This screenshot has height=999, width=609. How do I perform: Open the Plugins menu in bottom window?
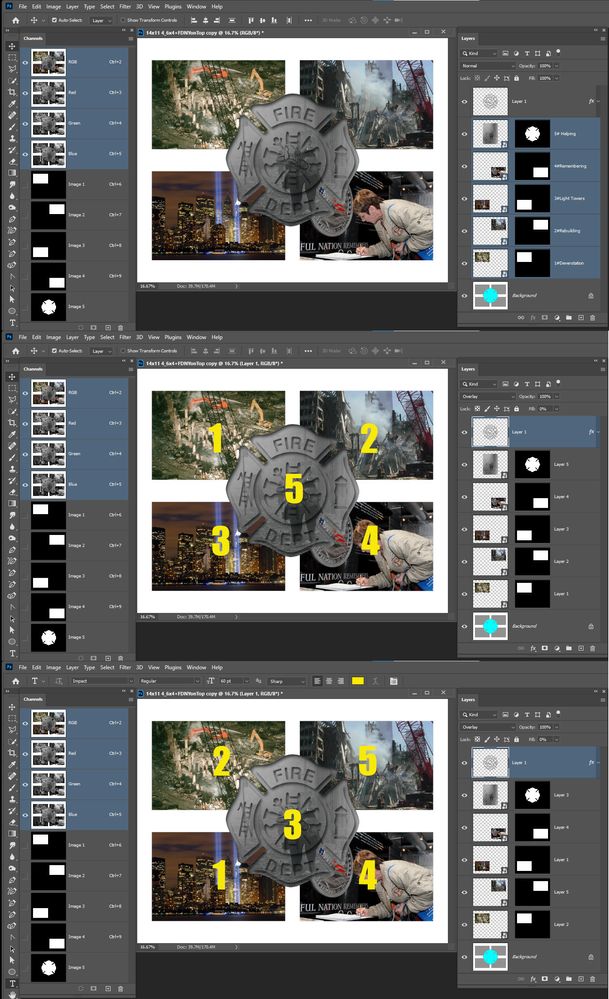pos(173,667)
